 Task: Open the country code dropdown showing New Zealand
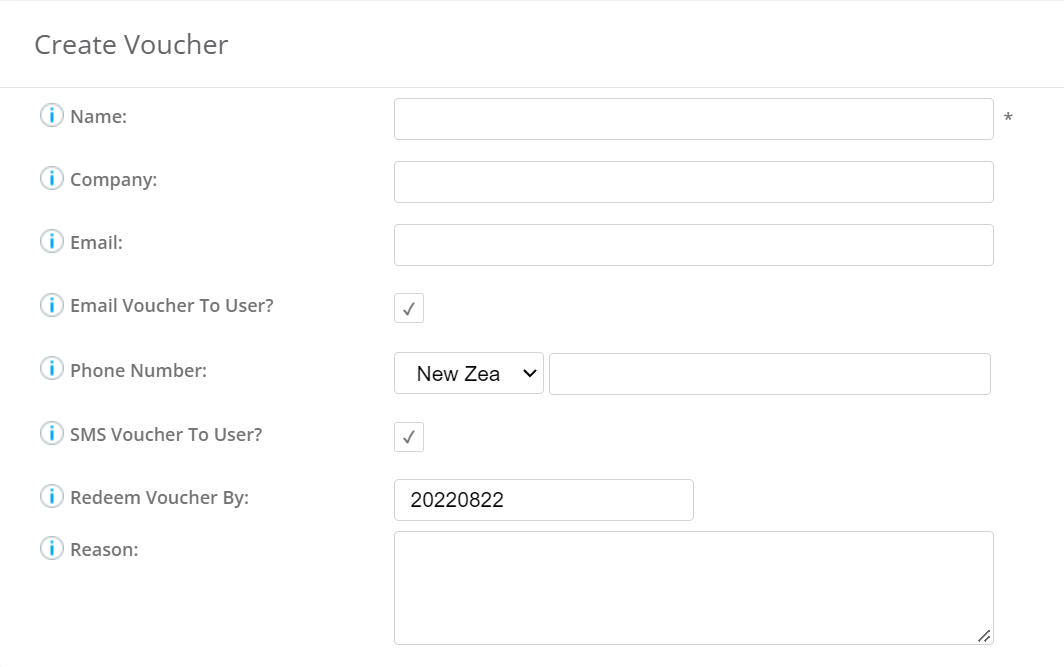[468, 373]
